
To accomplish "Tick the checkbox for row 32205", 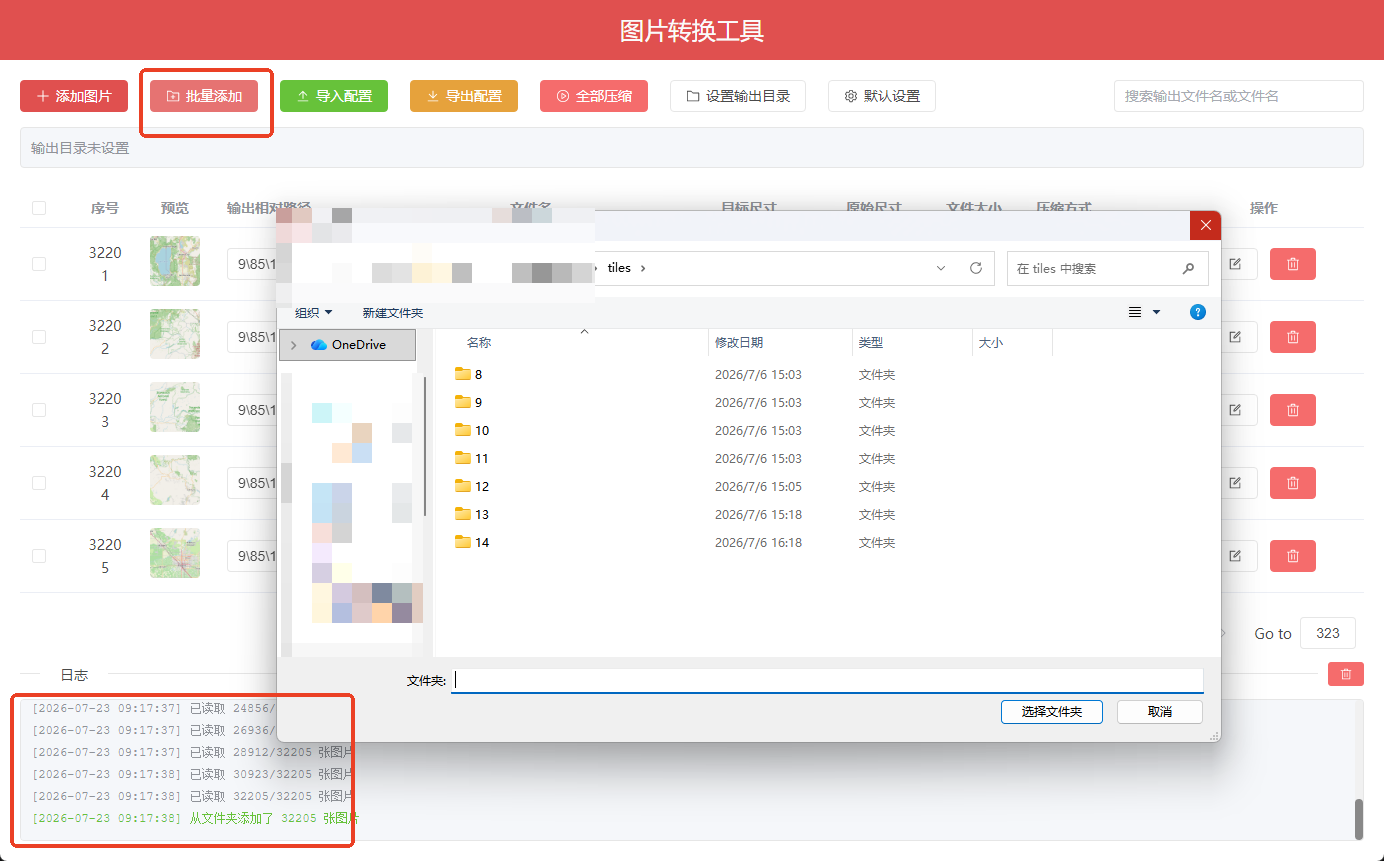I will [x=39, y=556].
